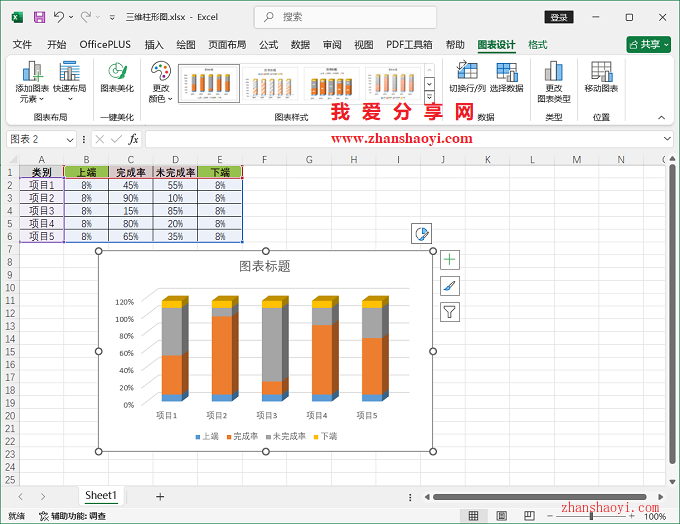Switch to Normal view in status bar
The image size is (680, 524).
tap(473, 516)
